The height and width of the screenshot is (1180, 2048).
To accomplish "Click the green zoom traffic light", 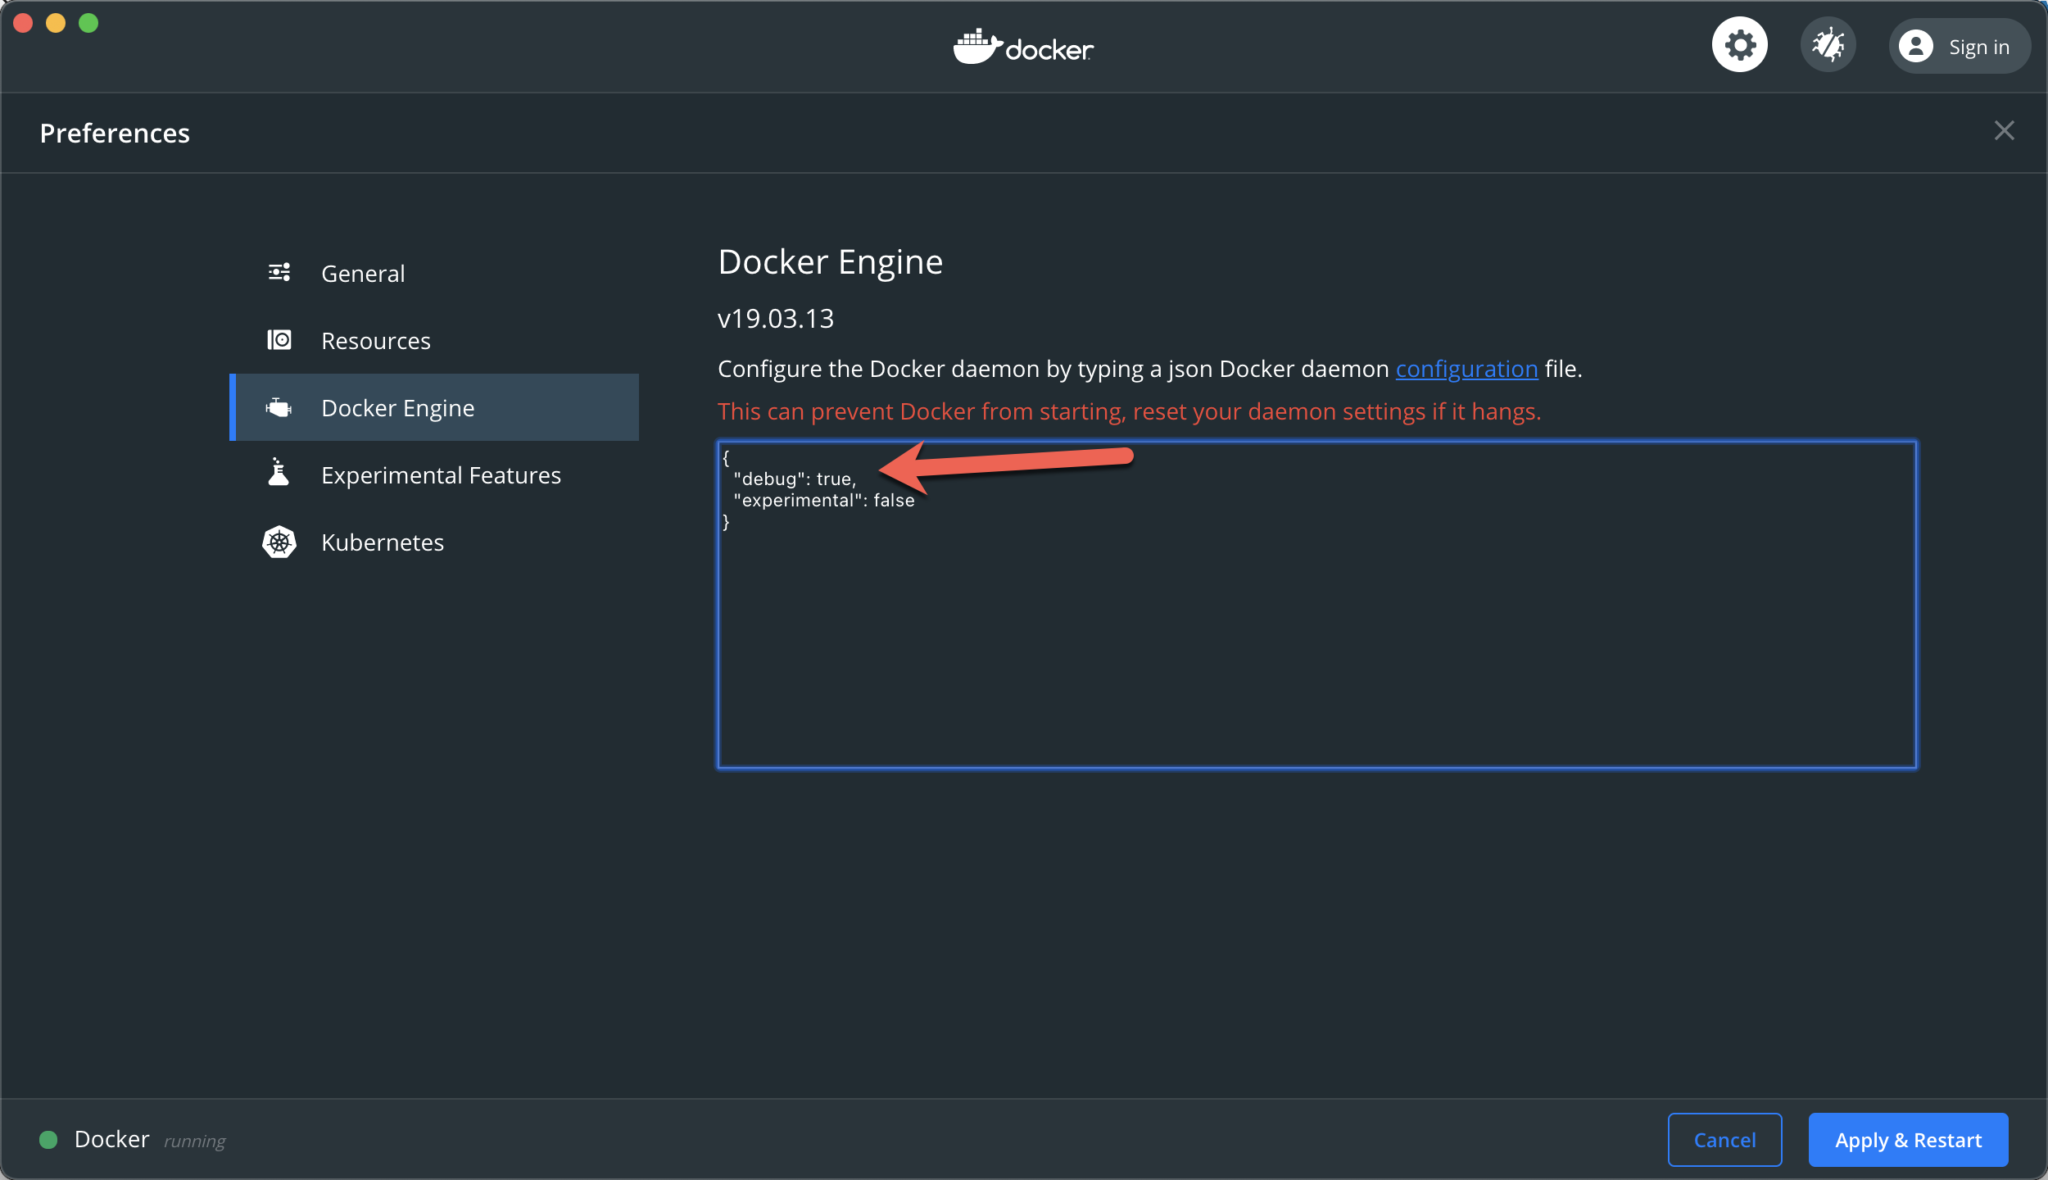I will [89, 22].
